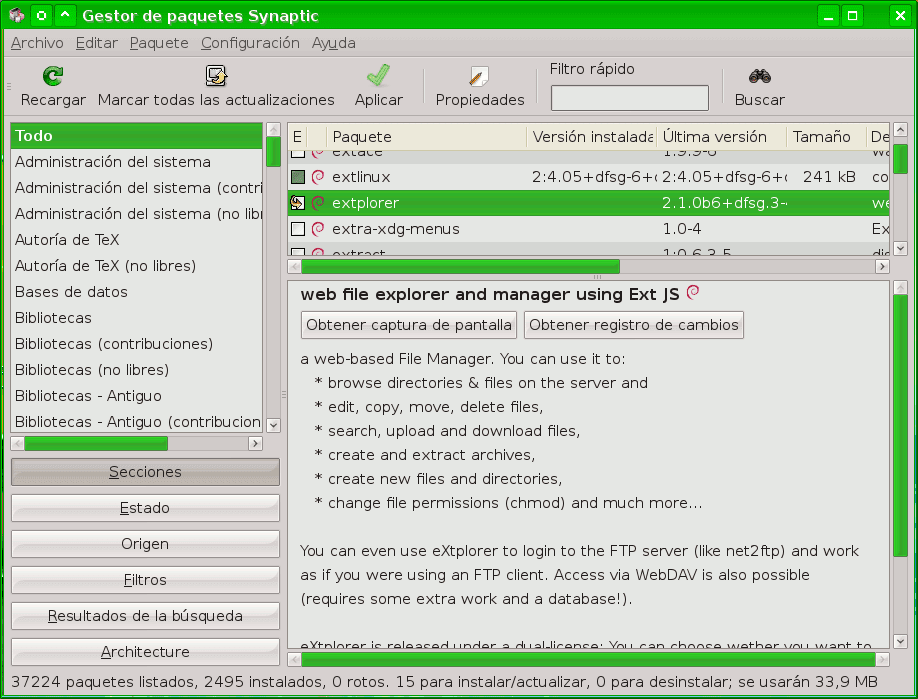918x699 pixels.
Task: Click Debian swirl icon beside extplorer
Action: point(318,203)
